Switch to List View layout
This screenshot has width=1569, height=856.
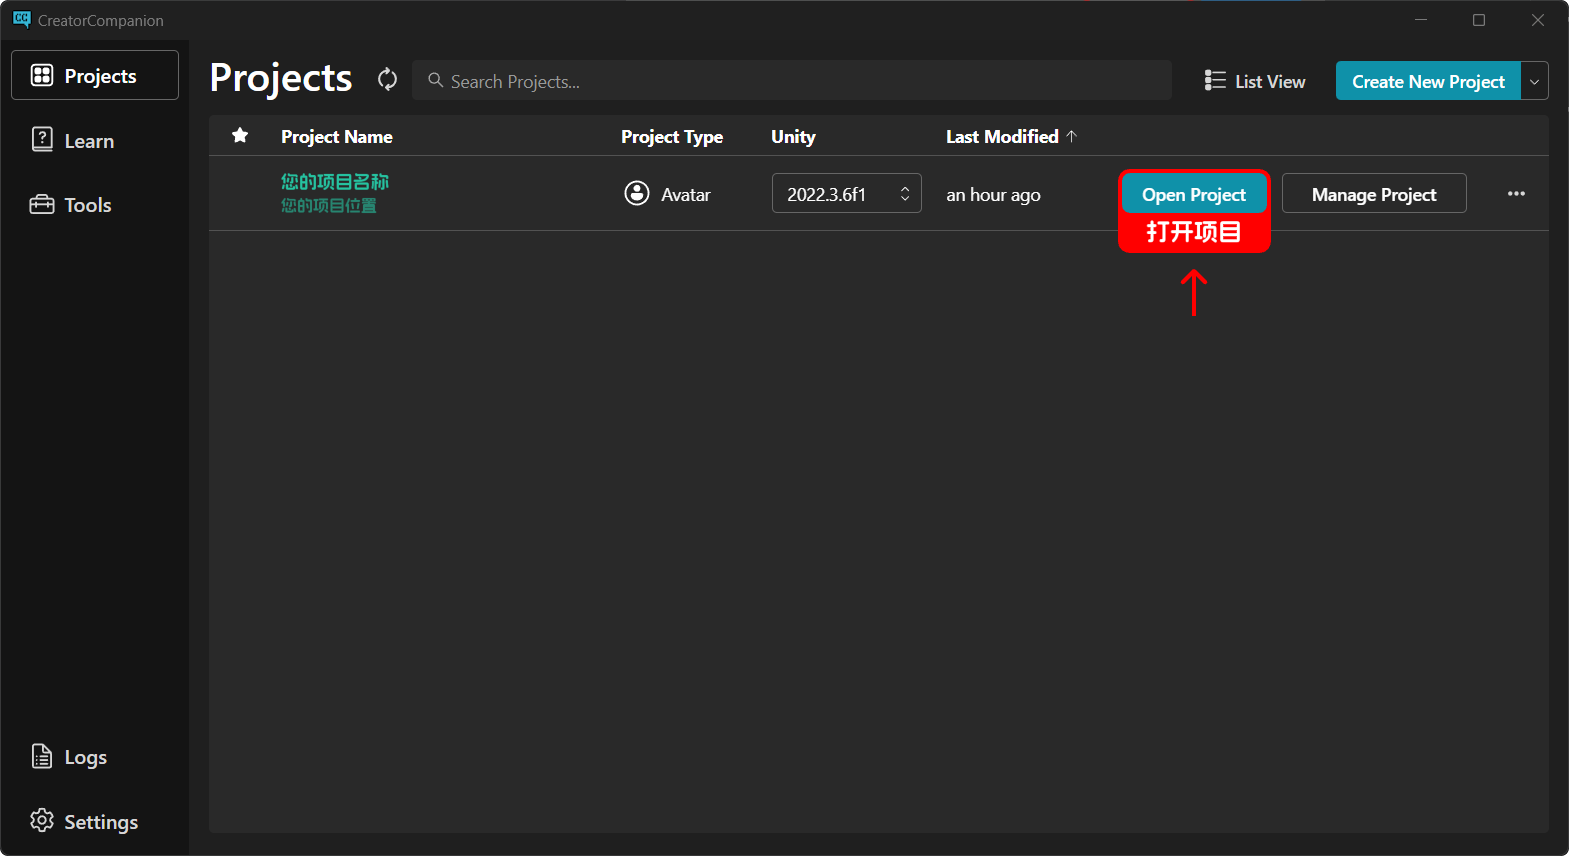(x=1255, y=81)
